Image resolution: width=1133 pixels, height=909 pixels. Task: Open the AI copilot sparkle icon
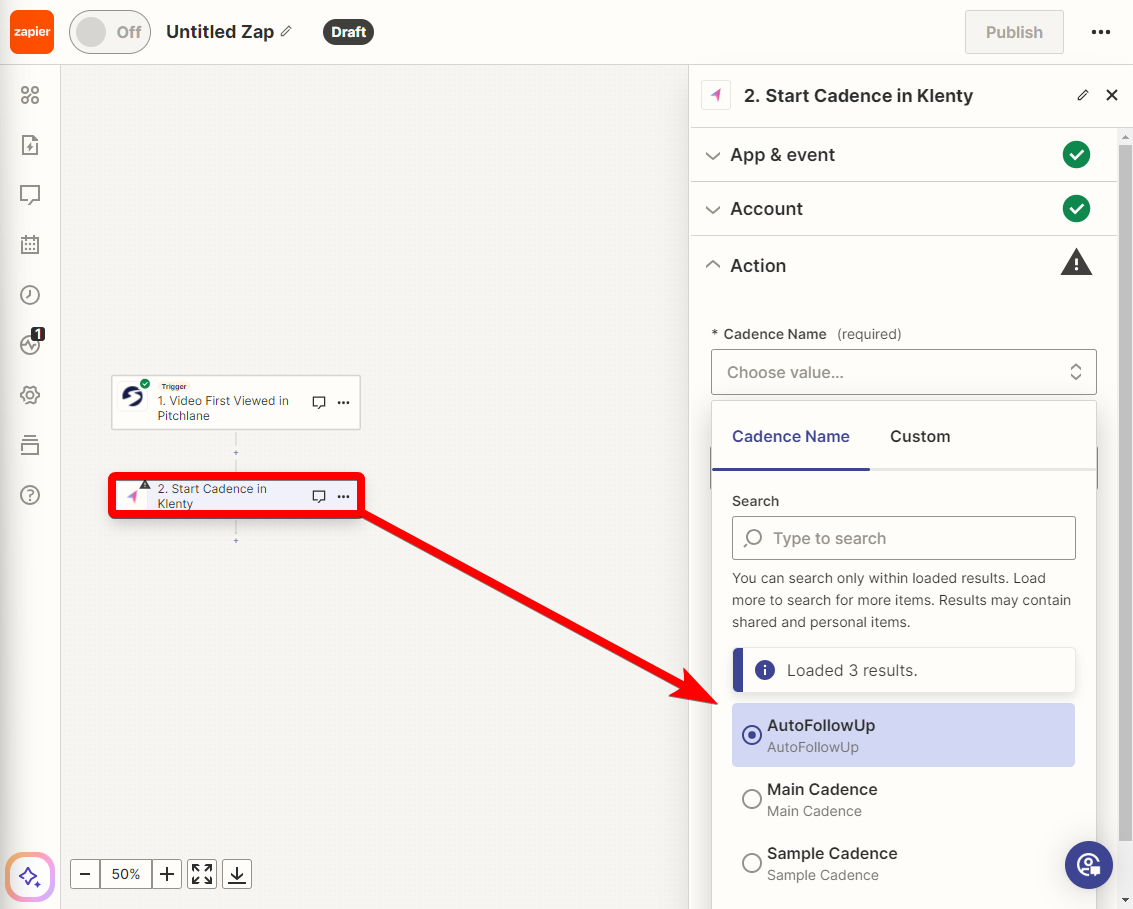[x=30, y=877]
